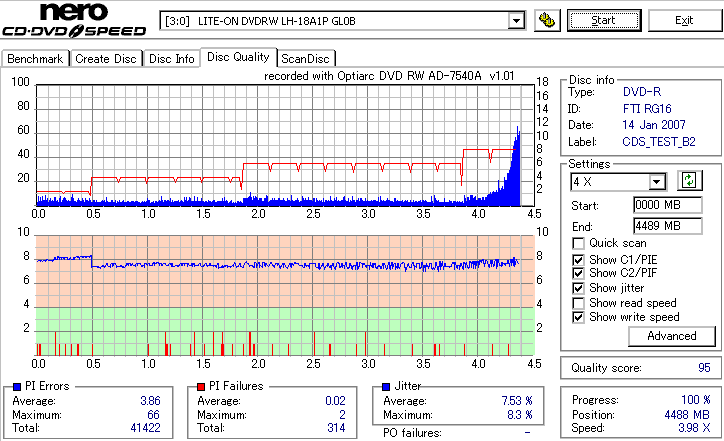Click the date value 14 Jan 2007

coord(654,125)
